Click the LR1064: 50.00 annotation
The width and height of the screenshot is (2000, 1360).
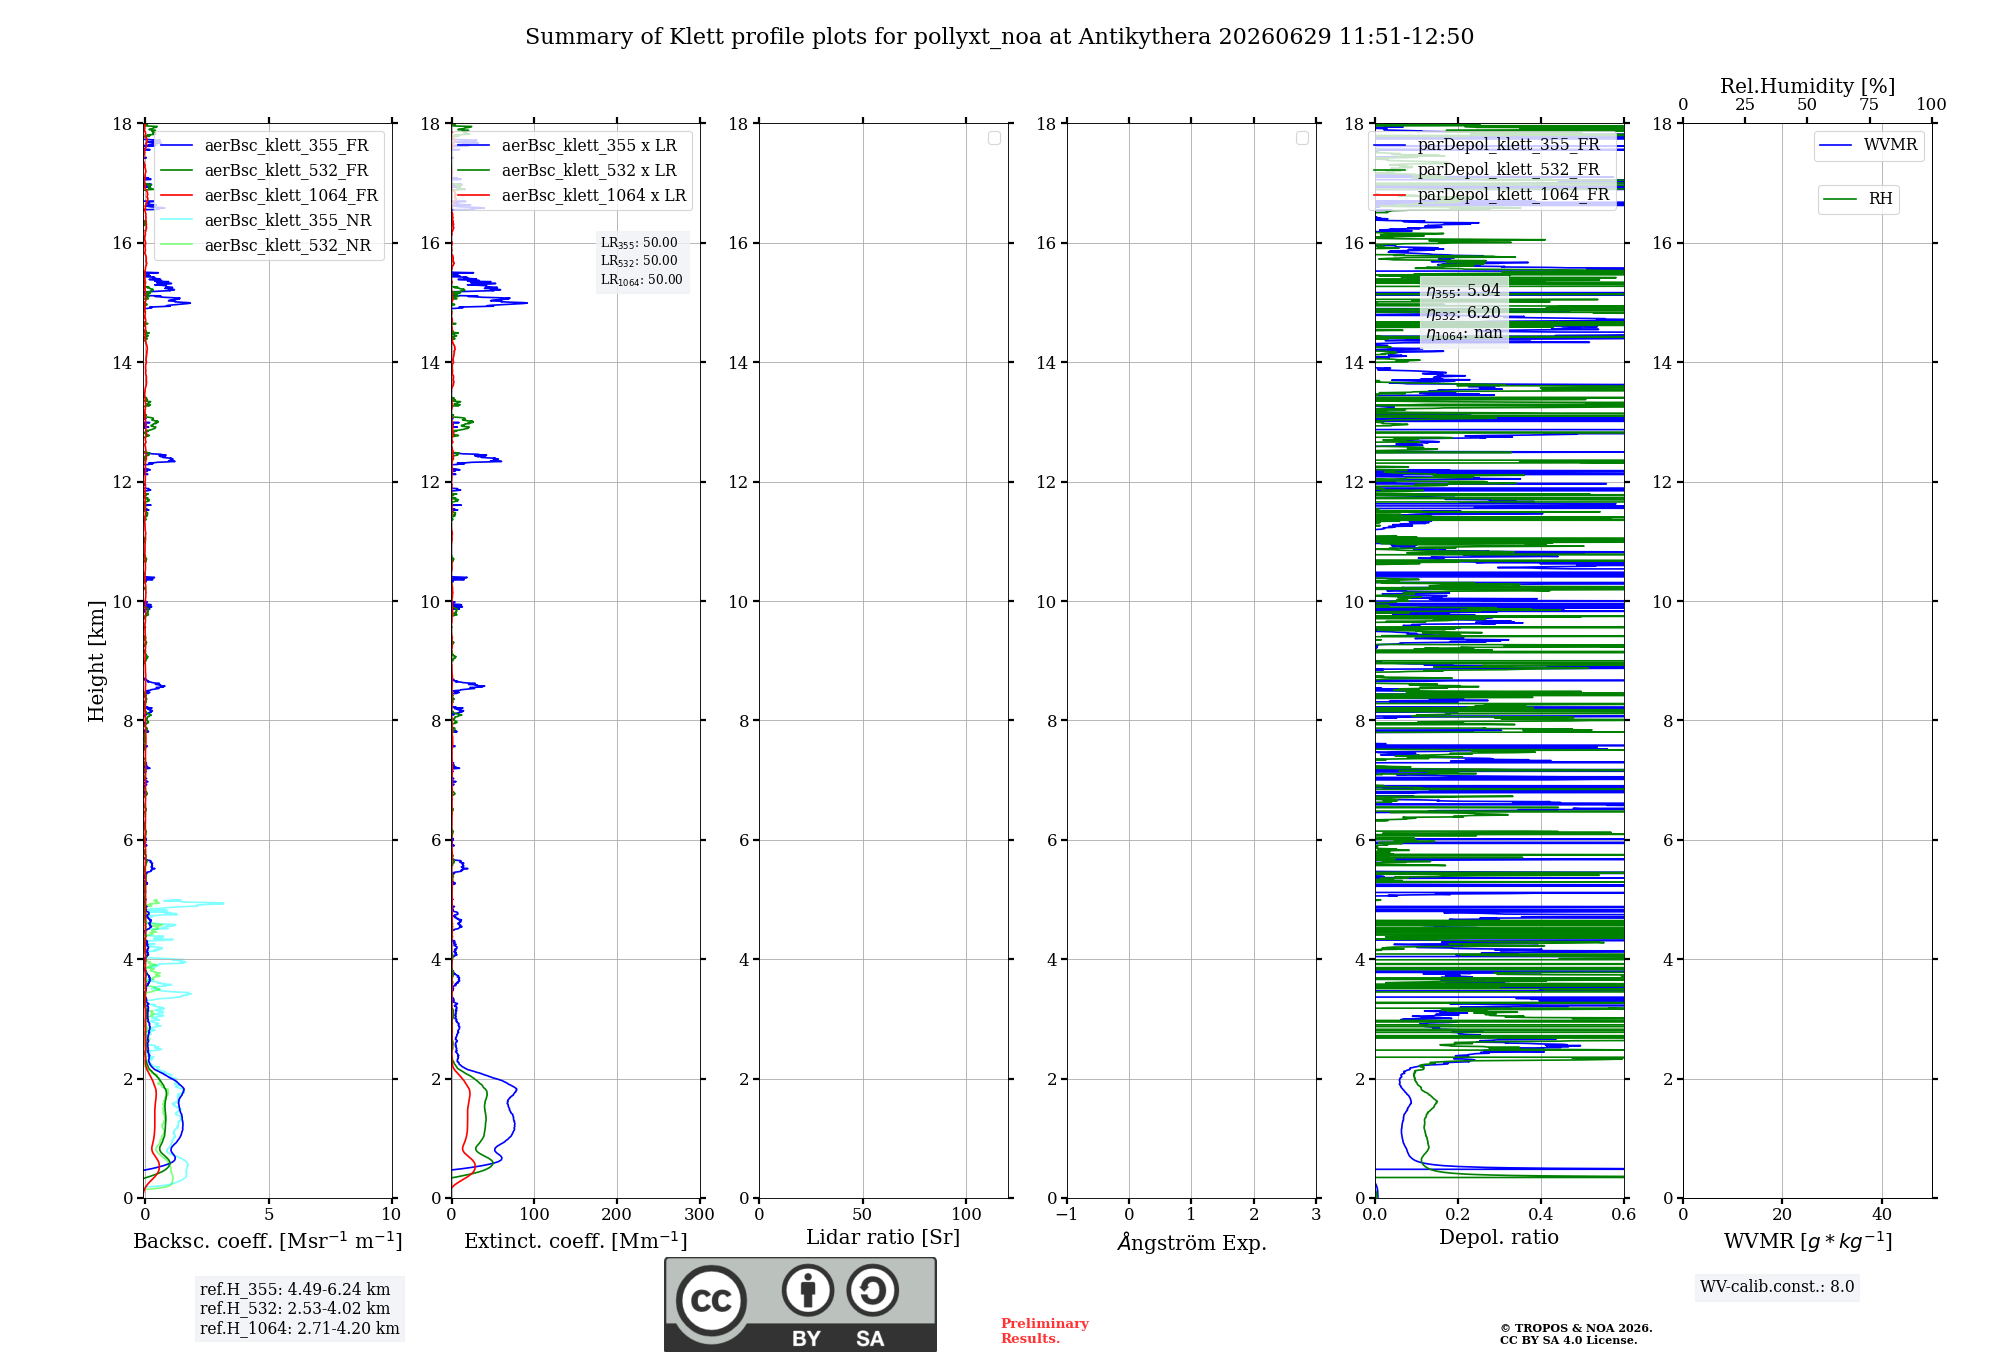[x=642, y=280]
